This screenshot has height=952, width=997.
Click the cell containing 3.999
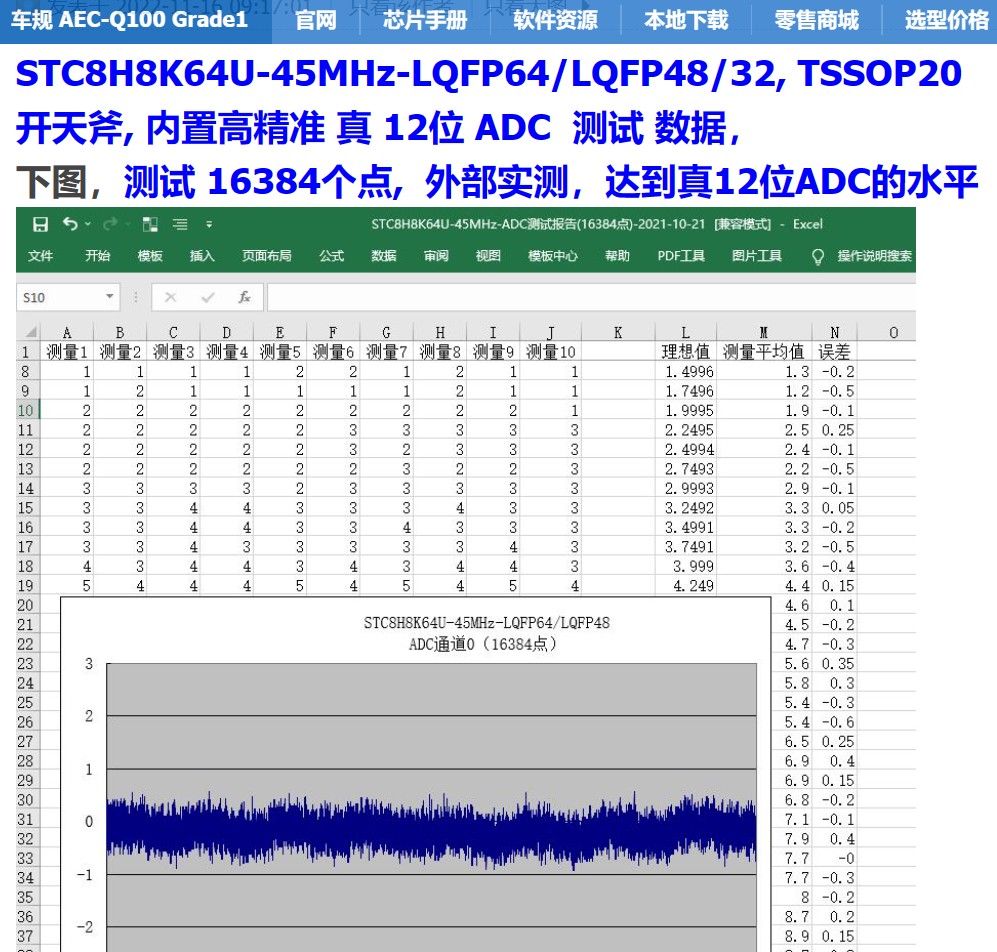(x=685, y=566)
